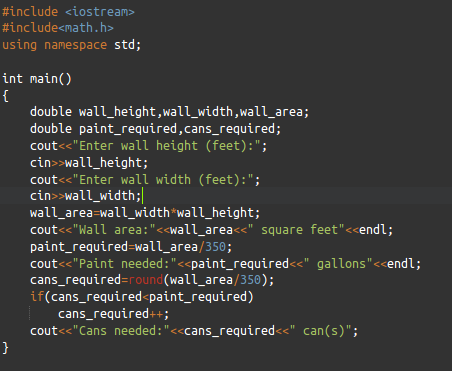452x371 pixels.
Task: Click the 'wall_area=wall_width*wall_height;' line
Action: coord(145,213)
